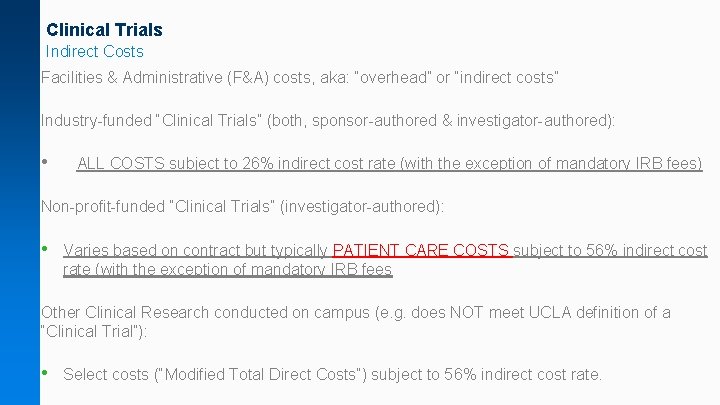The height and width of the screenshot is (405, 720).
Task: Select the Clinical Trials slide title
Action: pyautogui.click(x=104, y=30)
